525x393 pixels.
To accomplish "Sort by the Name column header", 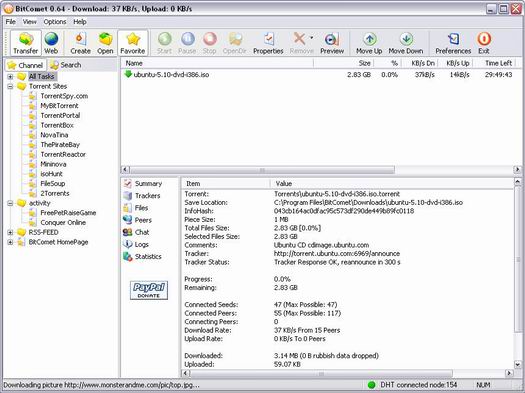I will [217, 63].
